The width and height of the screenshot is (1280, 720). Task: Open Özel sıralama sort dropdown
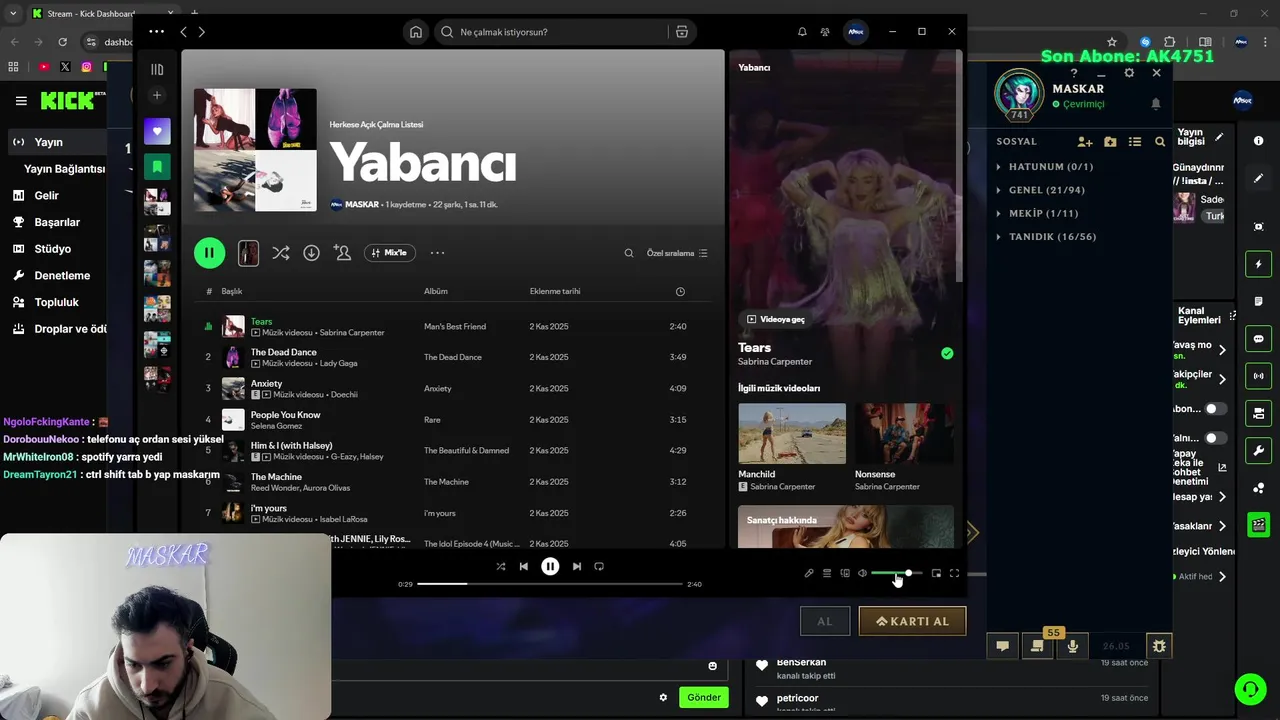pos(677,253)
